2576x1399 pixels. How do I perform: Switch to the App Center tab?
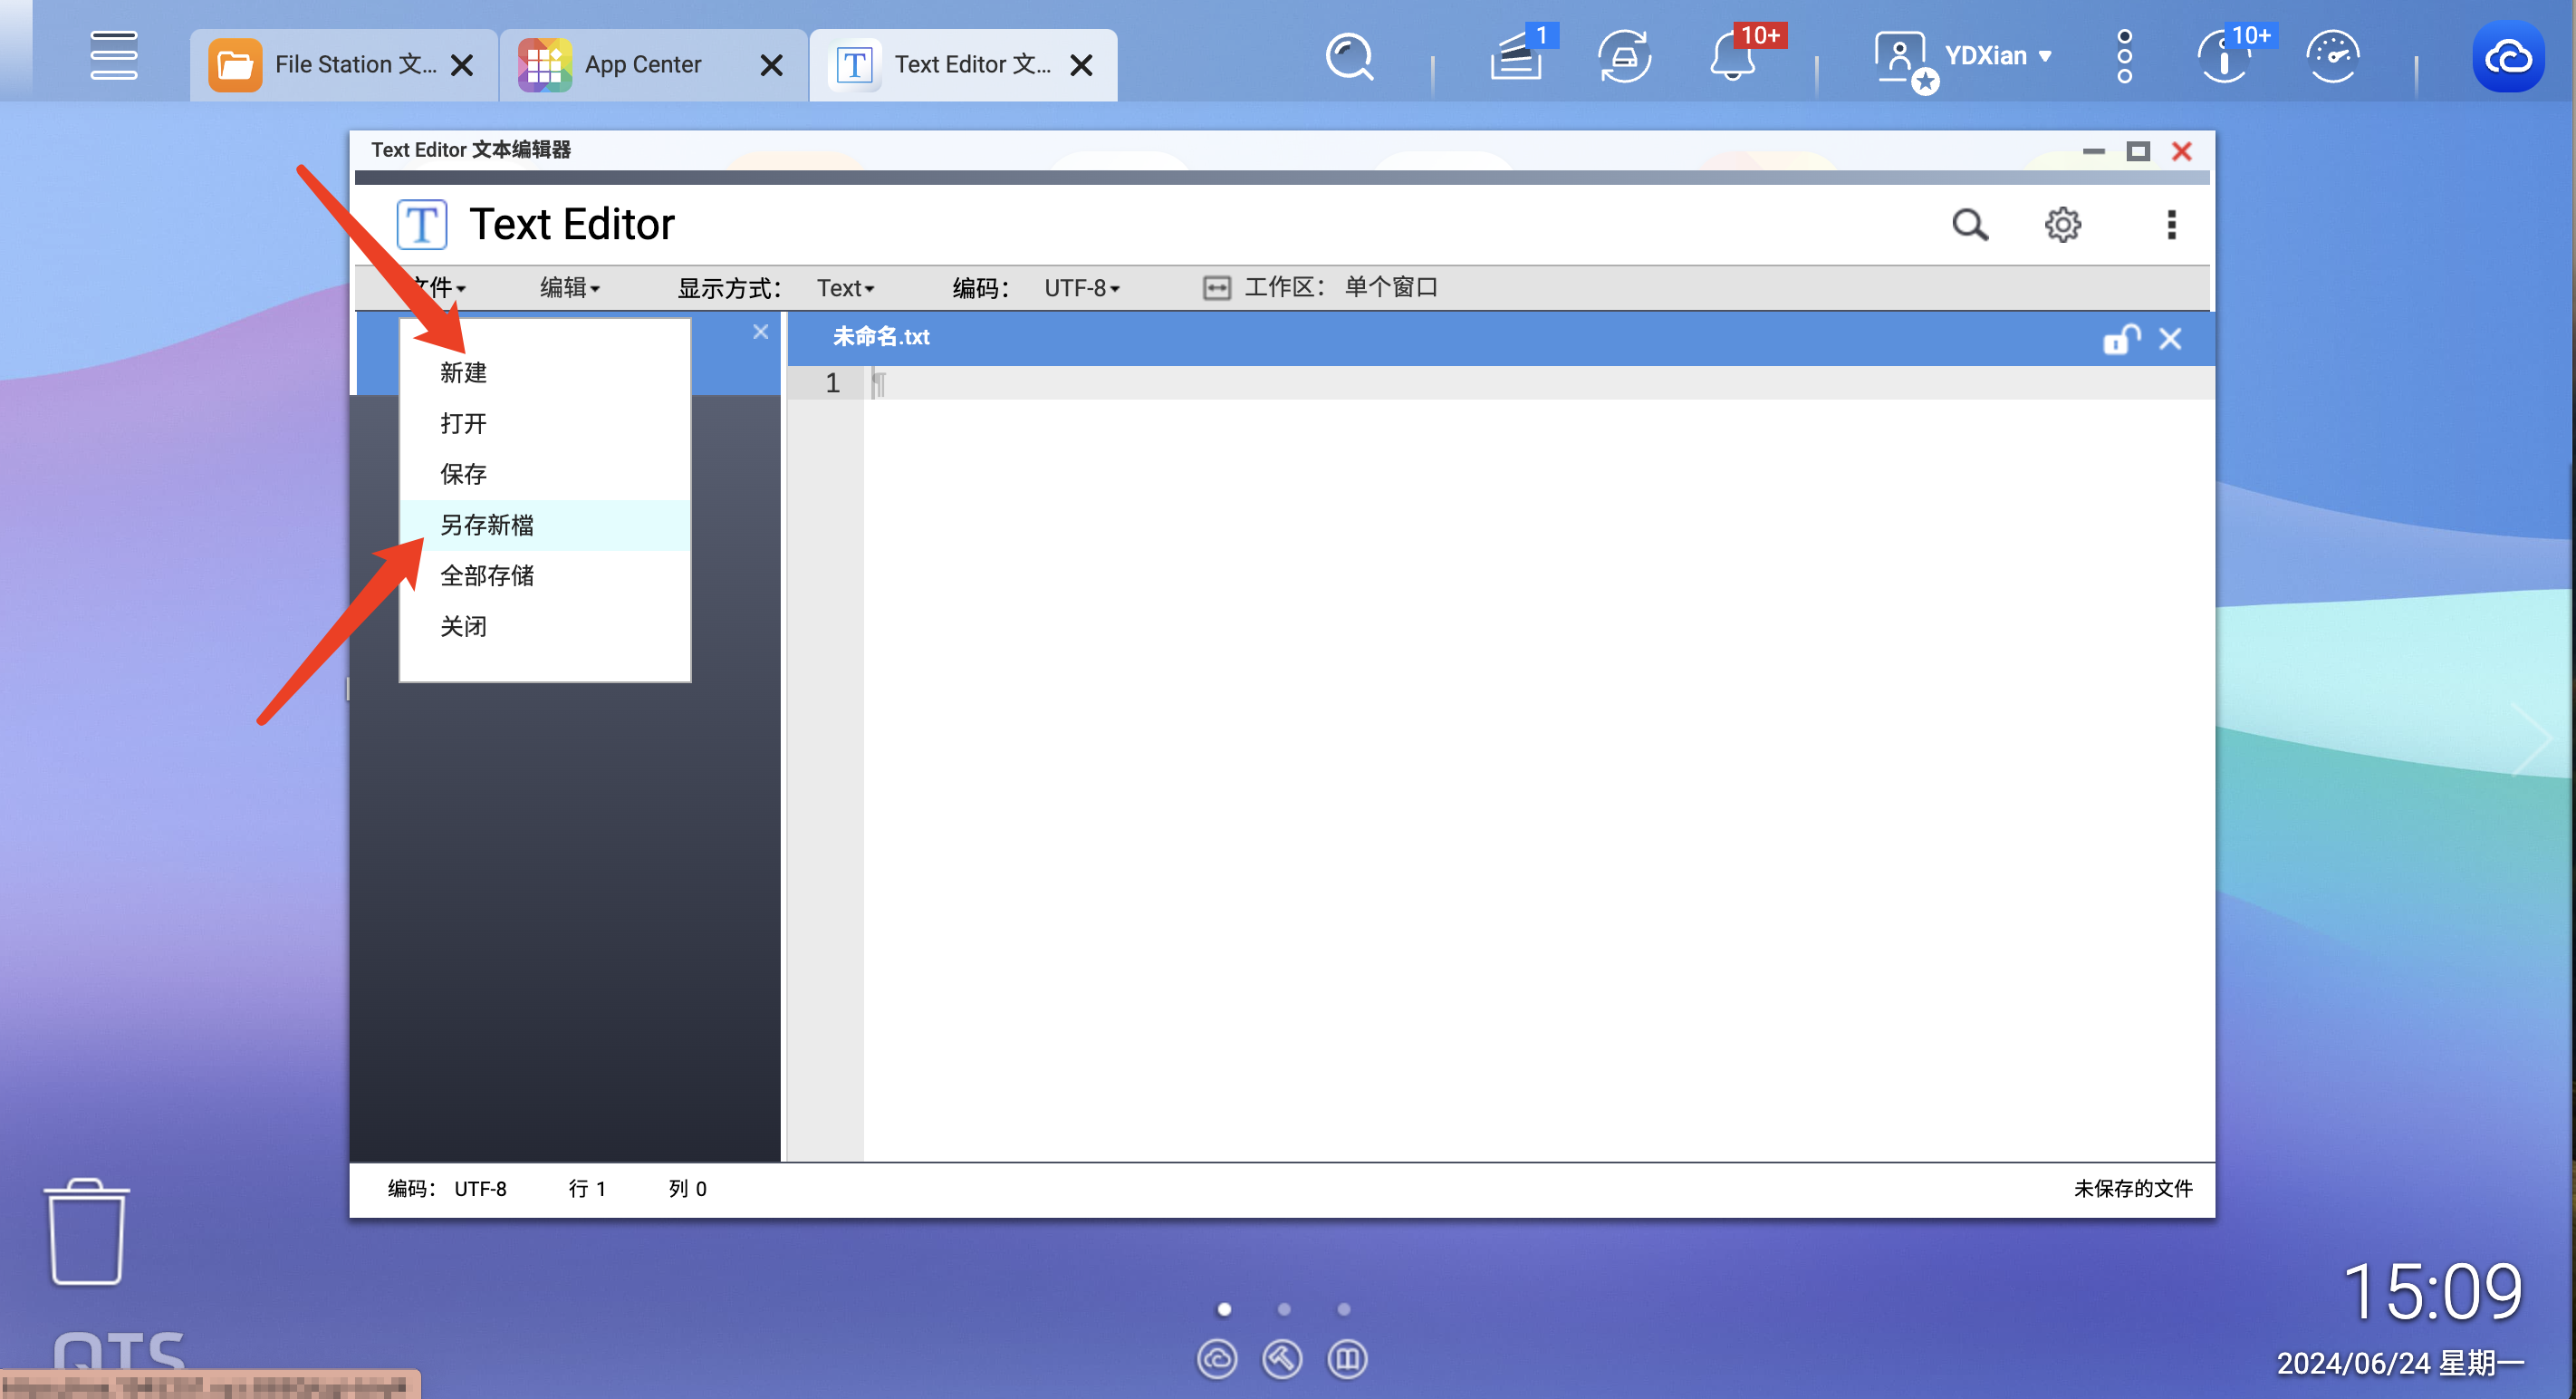point(652,65)
